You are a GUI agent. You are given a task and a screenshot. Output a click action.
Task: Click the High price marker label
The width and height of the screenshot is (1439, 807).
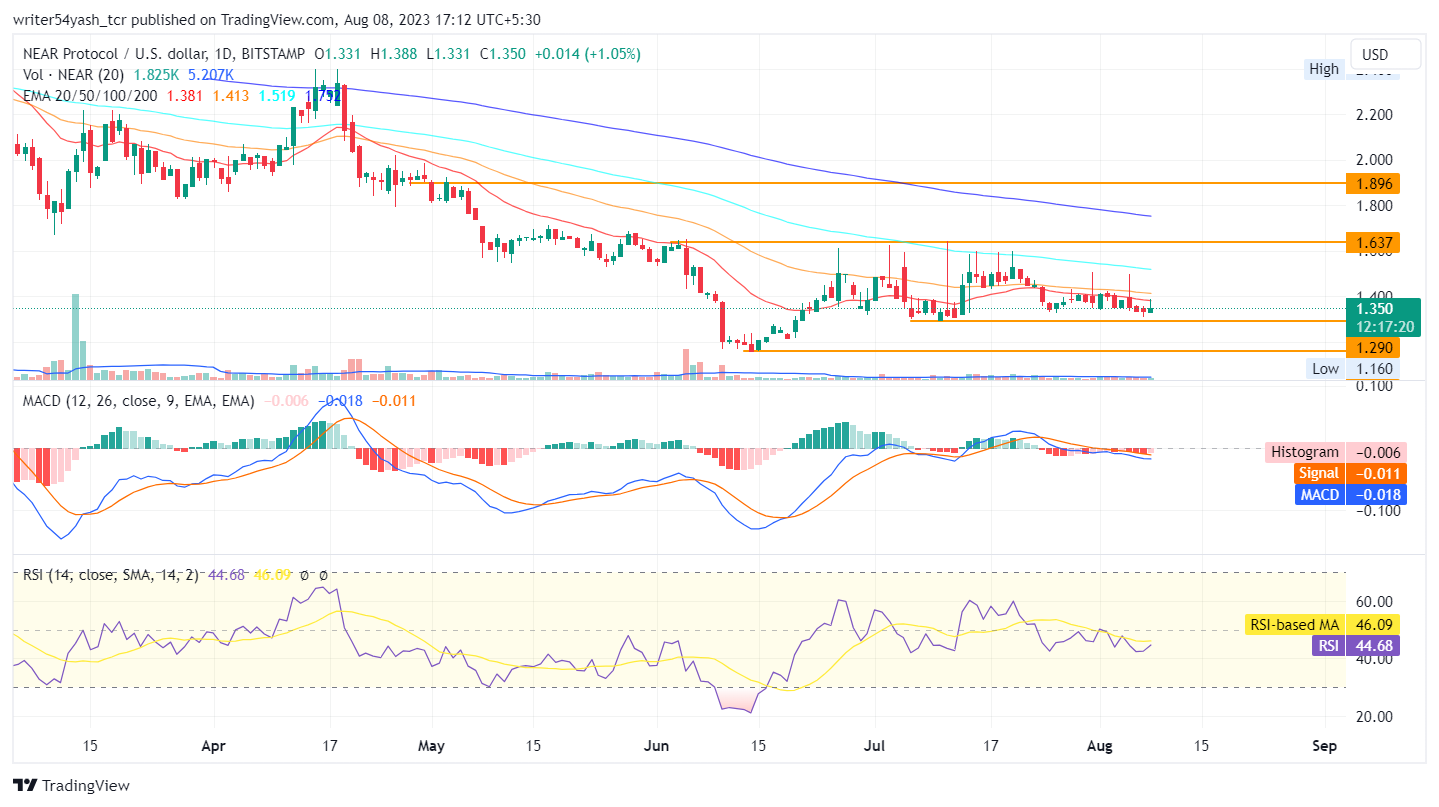pos(1323,68)
